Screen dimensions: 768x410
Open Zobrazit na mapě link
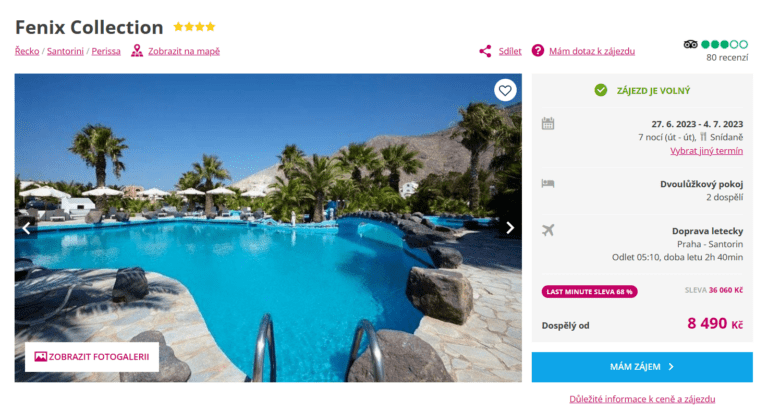click(184, 51)
